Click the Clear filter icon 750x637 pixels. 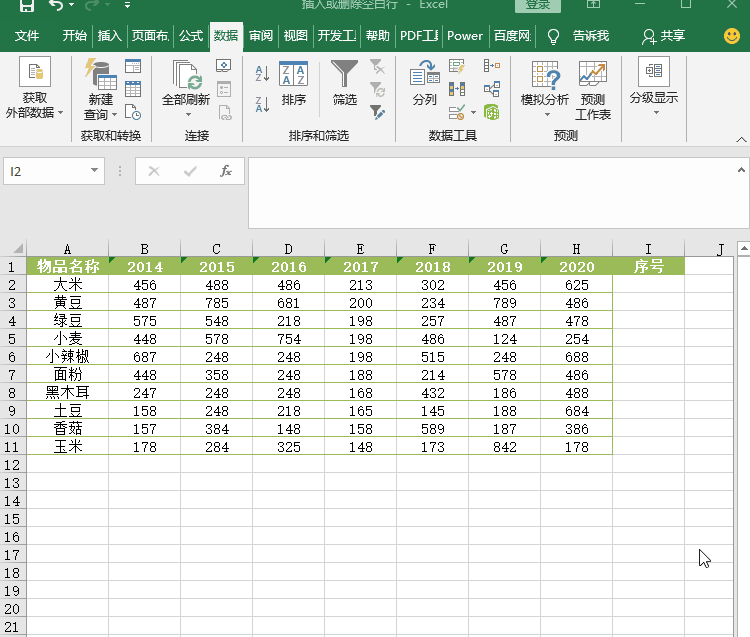tap(377, 66)
